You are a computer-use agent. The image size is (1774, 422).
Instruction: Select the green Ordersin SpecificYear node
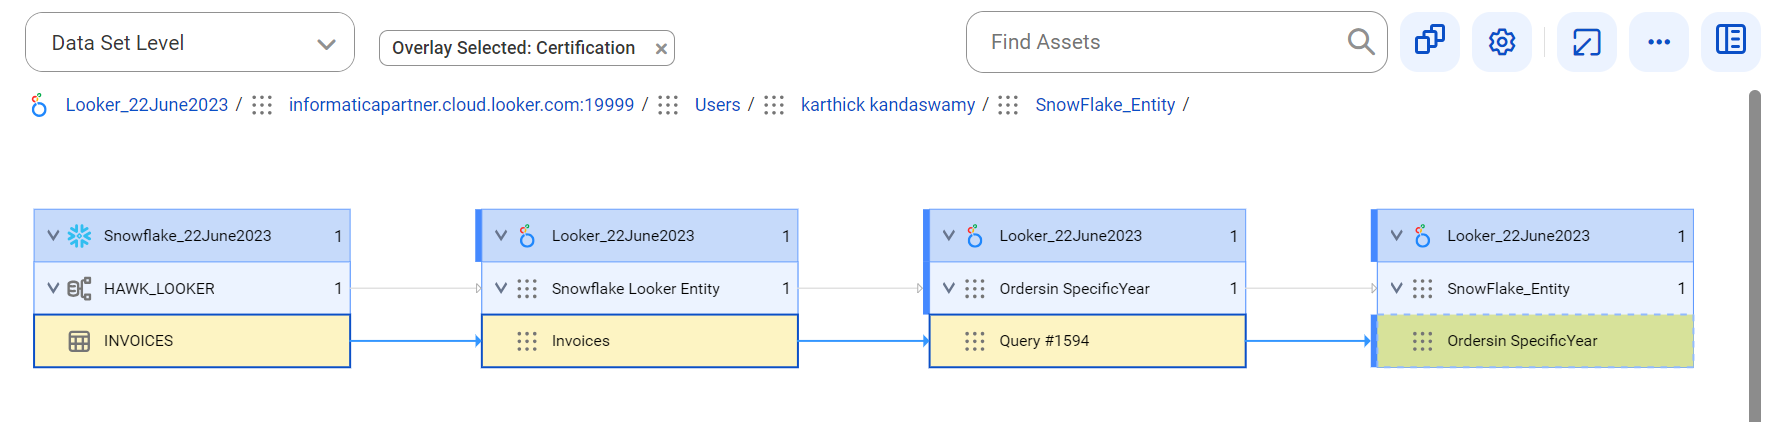coord(1536,341)
